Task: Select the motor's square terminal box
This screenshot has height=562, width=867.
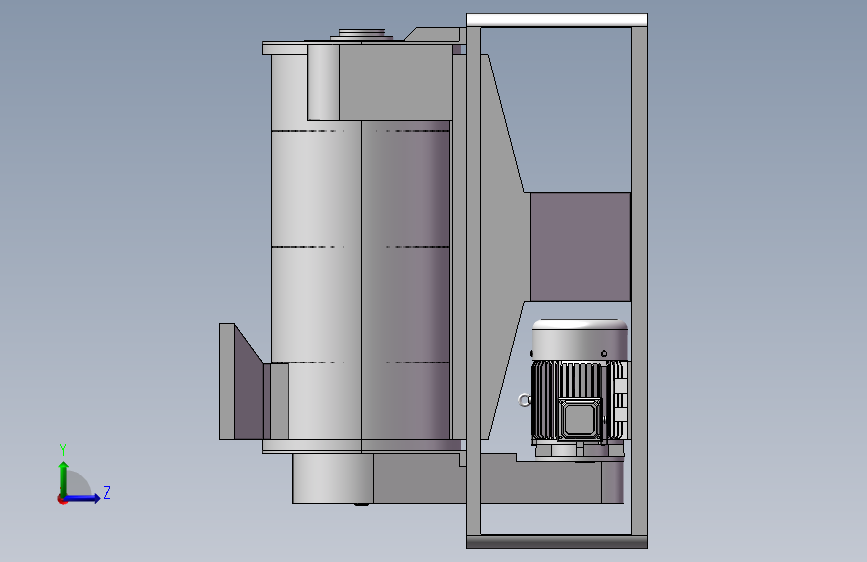Action: [579, 418]
